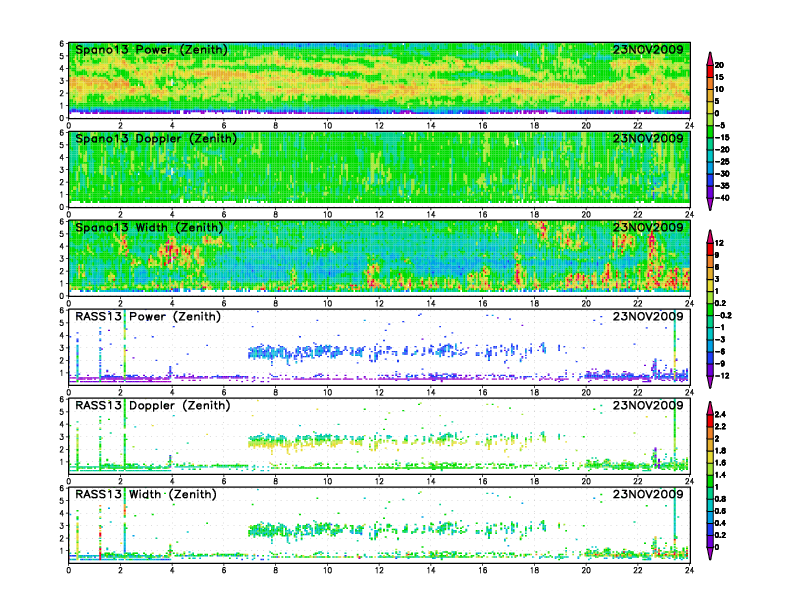The image size is (792, 612).
Task: Select the purple bottom arrow of the top colorbar
Action: point(710,204)
